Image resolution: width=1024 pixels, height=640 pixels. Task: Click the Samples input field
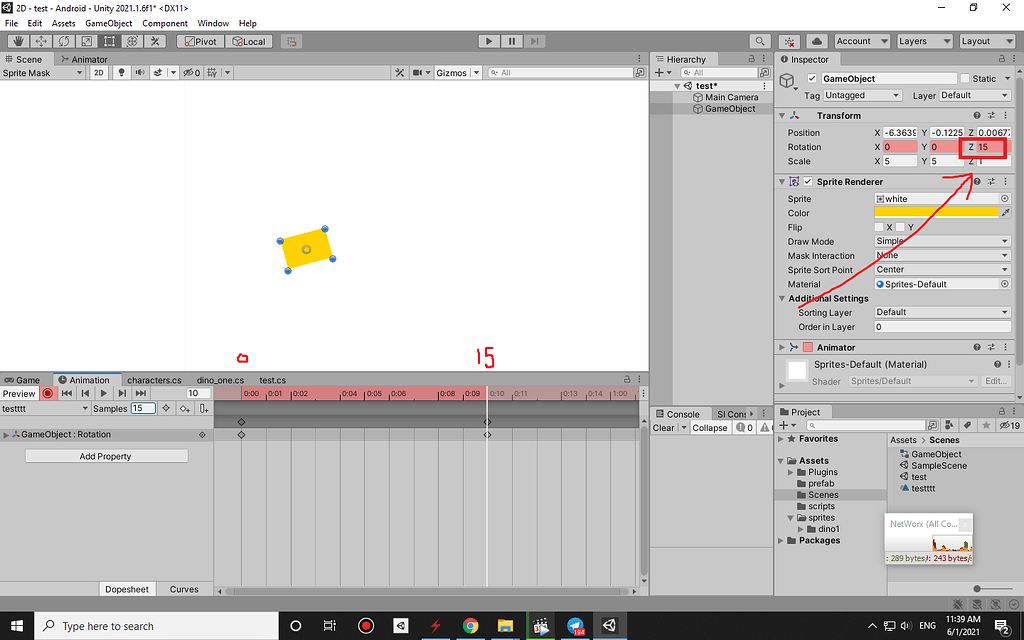click(143, 408)
